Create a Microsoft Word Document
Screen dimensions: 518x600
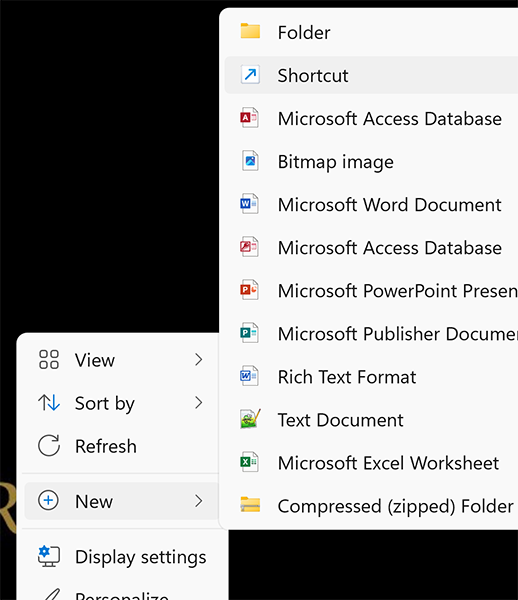[x=371, y=204]
